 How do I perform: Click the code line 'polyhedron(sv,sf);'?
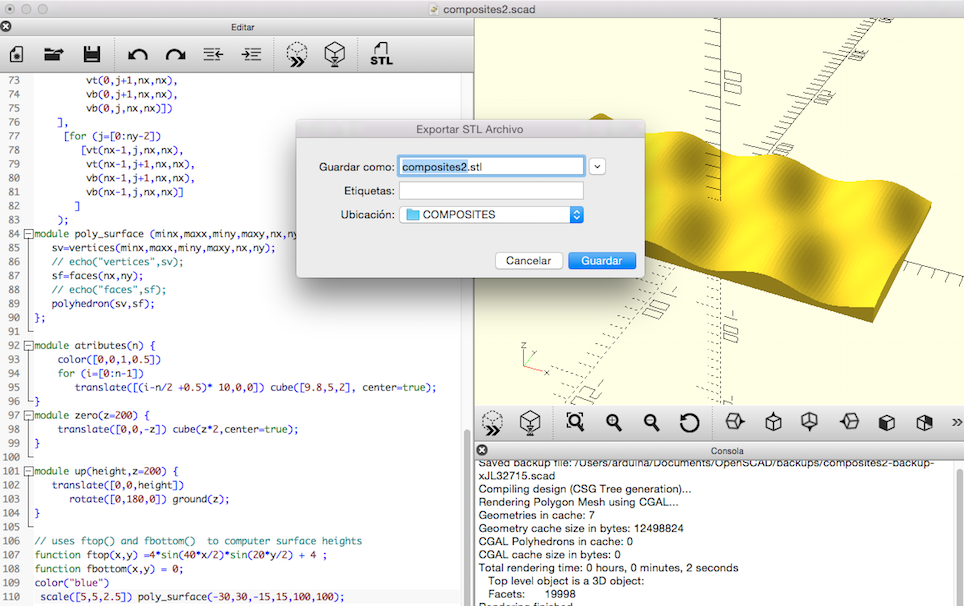click(103, 304)
